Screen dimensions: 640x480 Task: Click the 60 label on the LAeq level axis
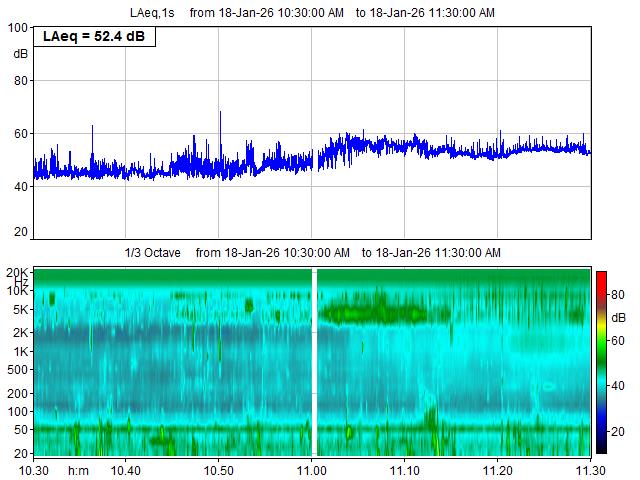[x=19, y=133]
